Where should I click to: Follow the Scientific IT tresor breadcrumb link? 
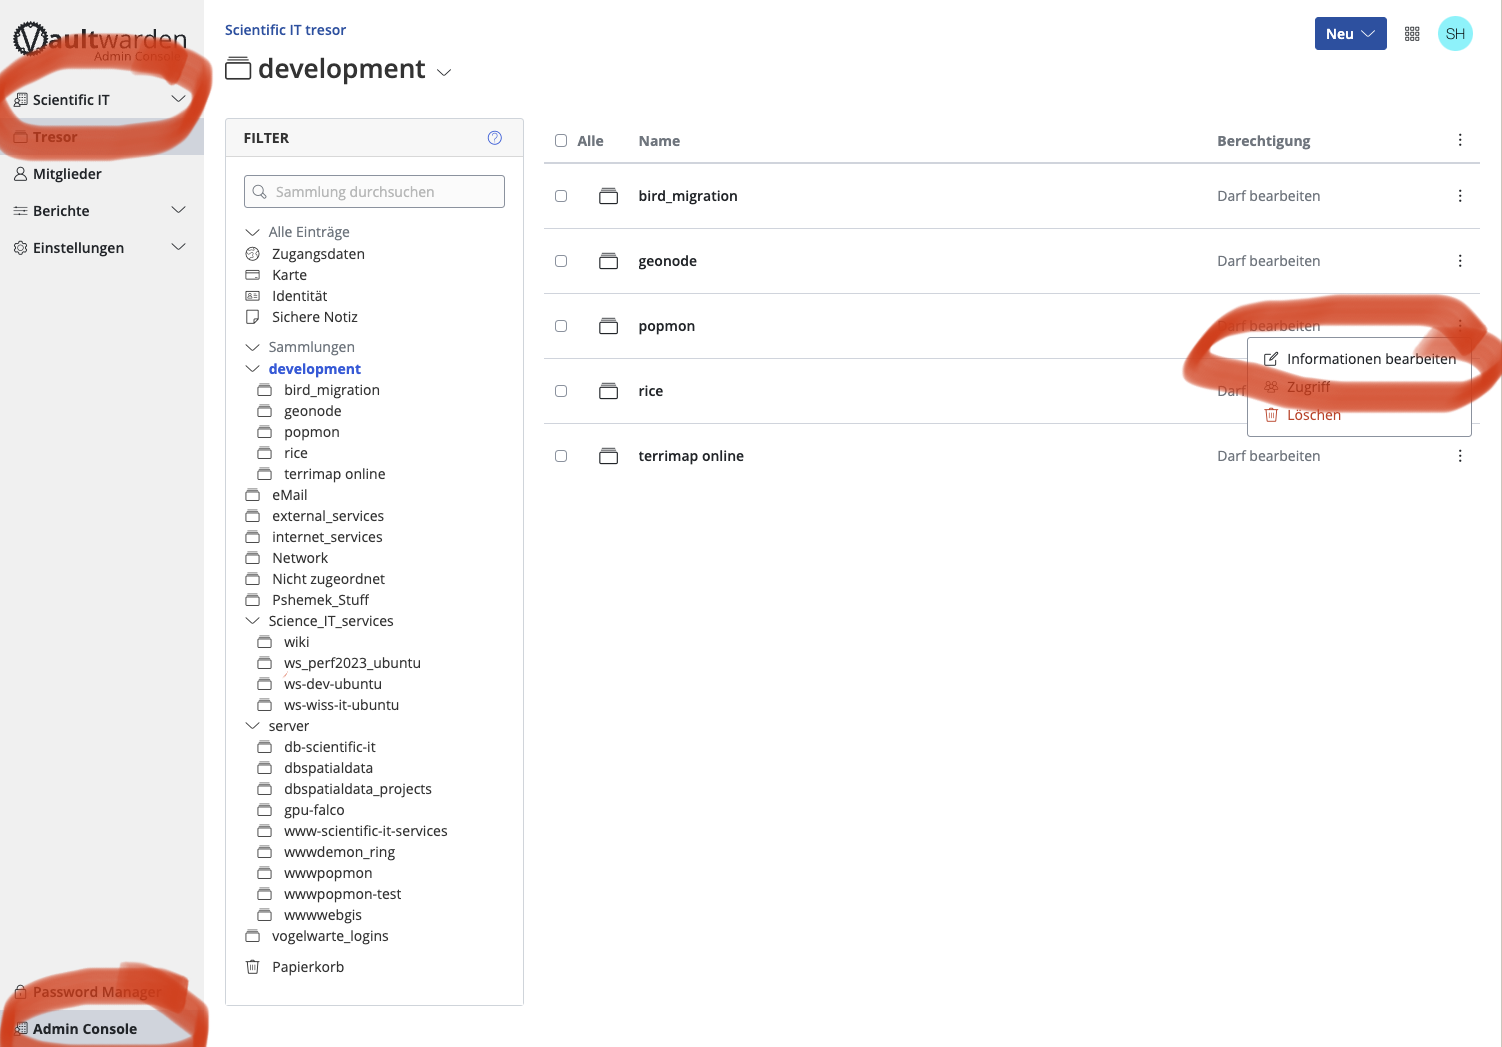coord(285,29)
